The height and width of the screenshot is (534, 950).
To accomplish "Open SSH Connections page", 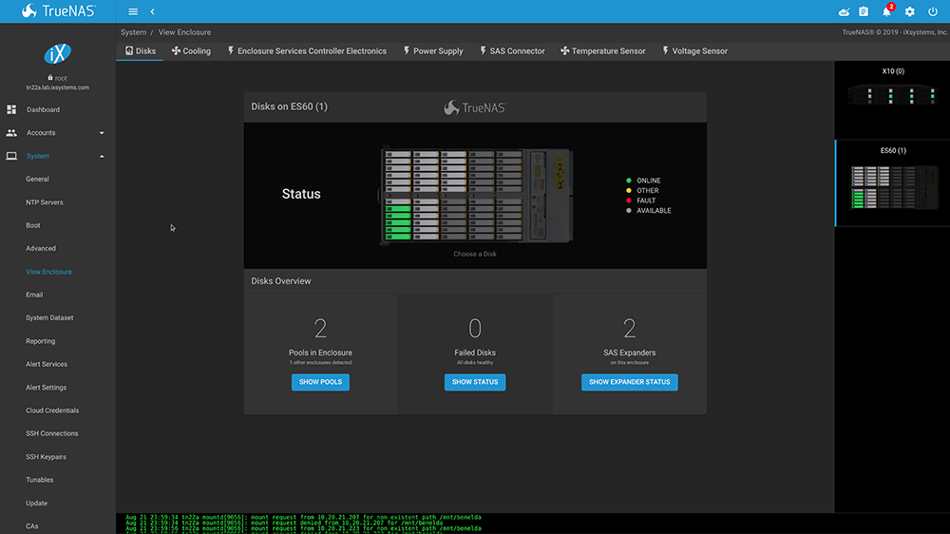I will (51, 433).
